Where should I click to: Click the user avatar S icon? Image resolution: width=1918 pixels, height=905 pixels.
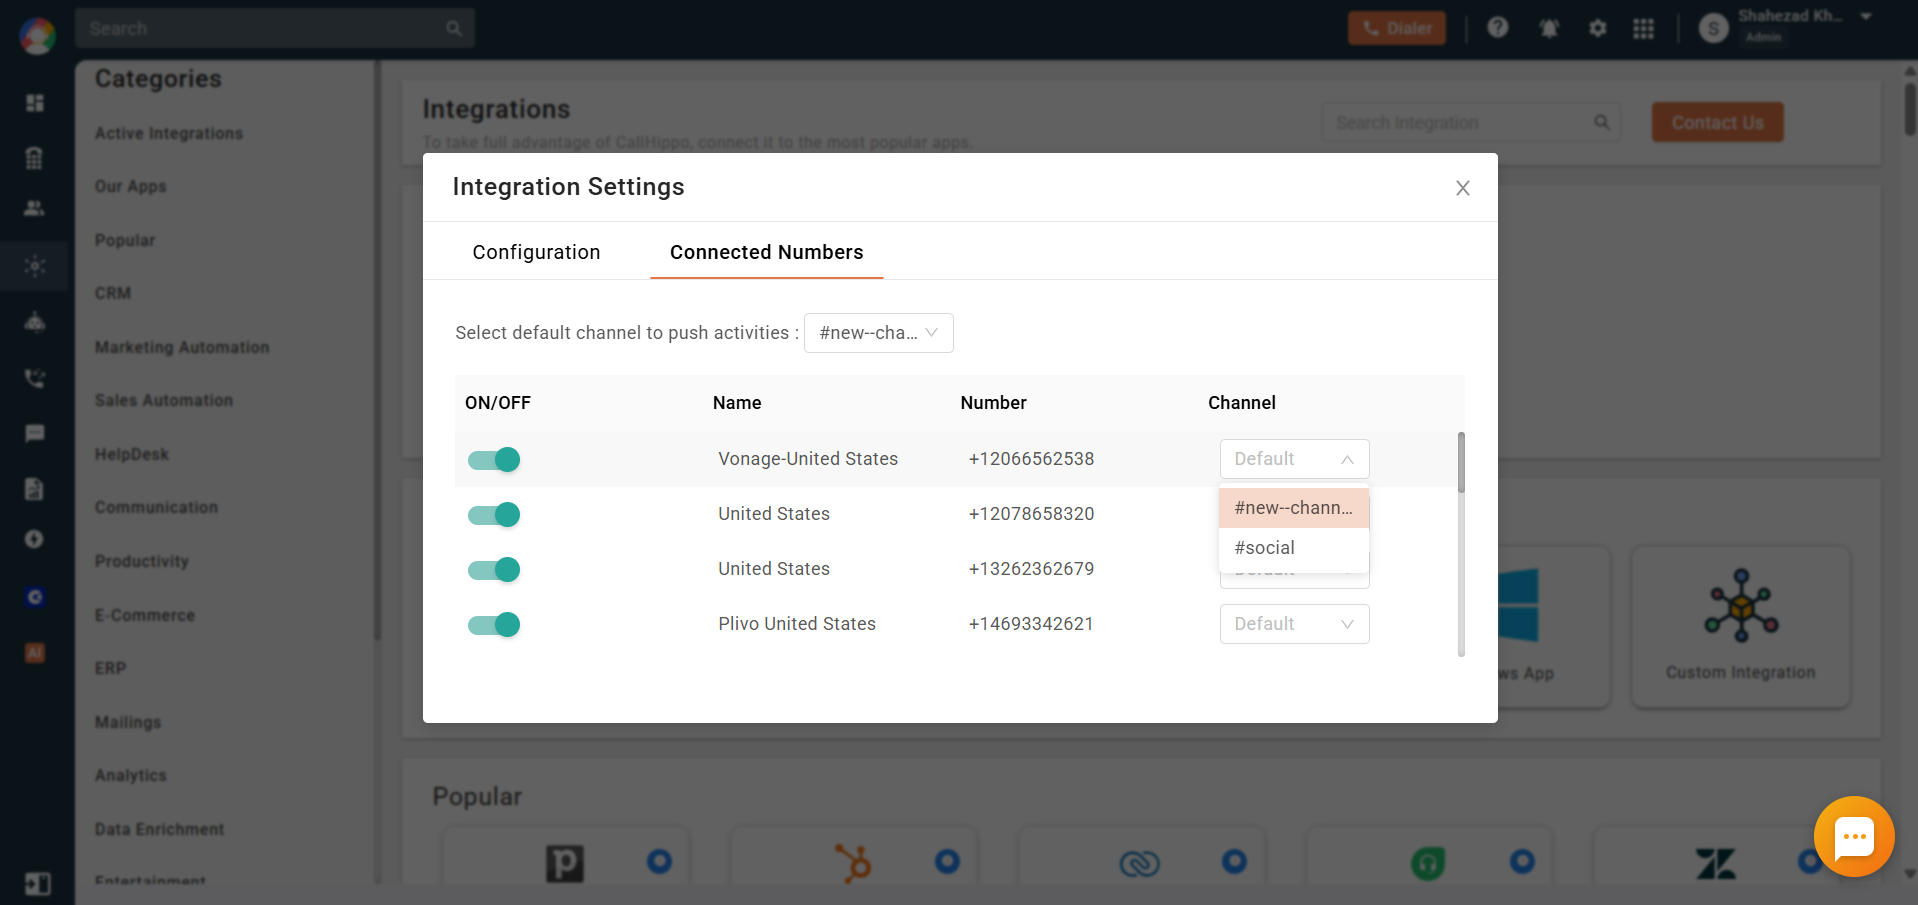point(1713,29)
